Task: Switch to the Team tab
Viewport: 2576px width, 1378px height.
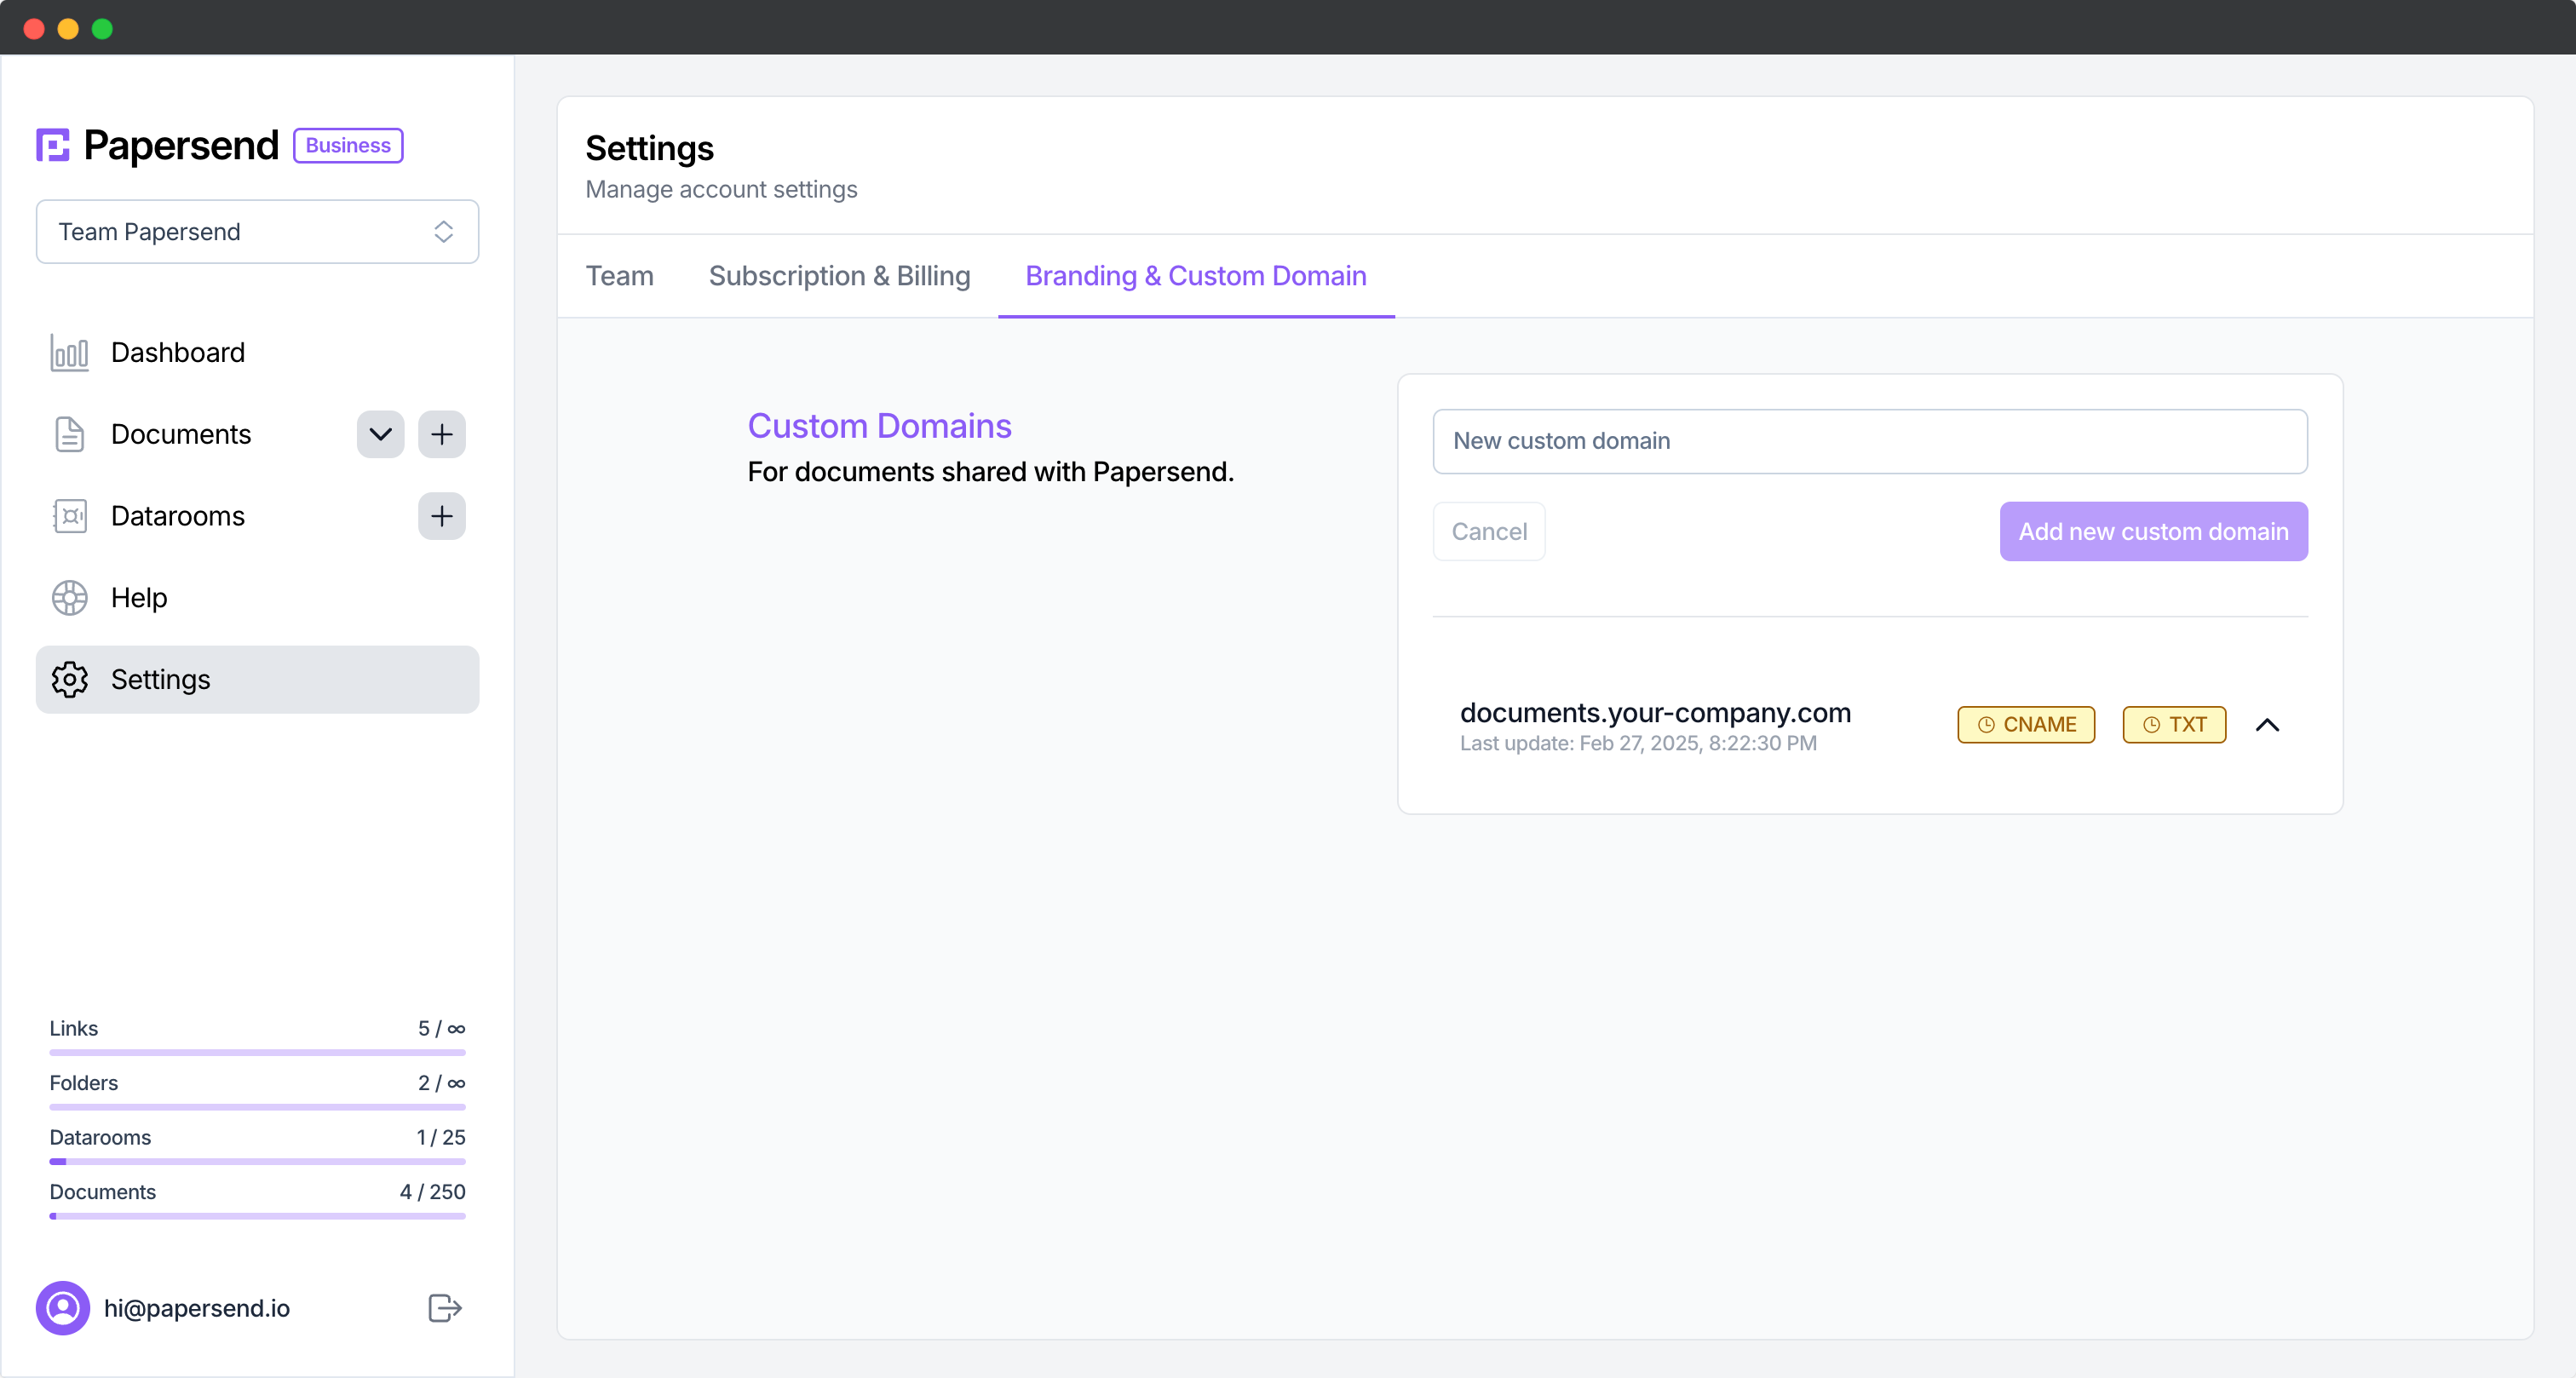Action: (x=619, y=276)
